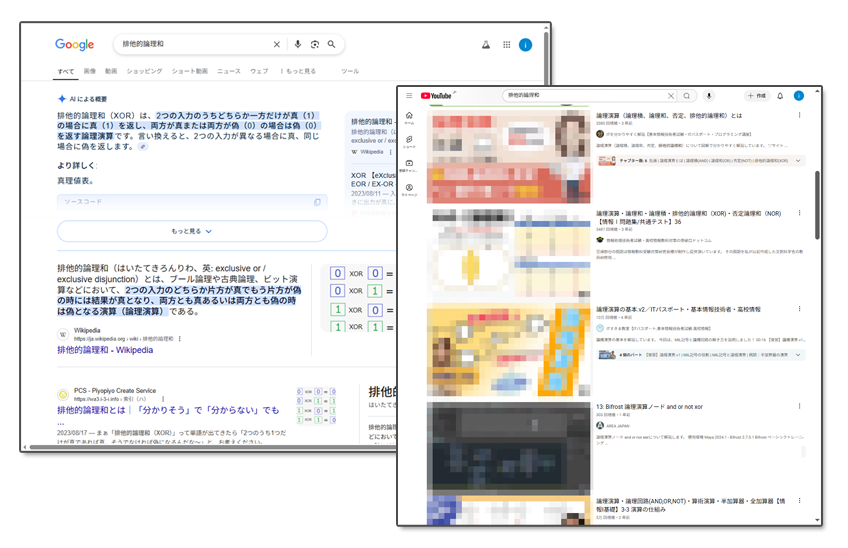Open YouTube Shorts in the sidebar

(409, 142)
